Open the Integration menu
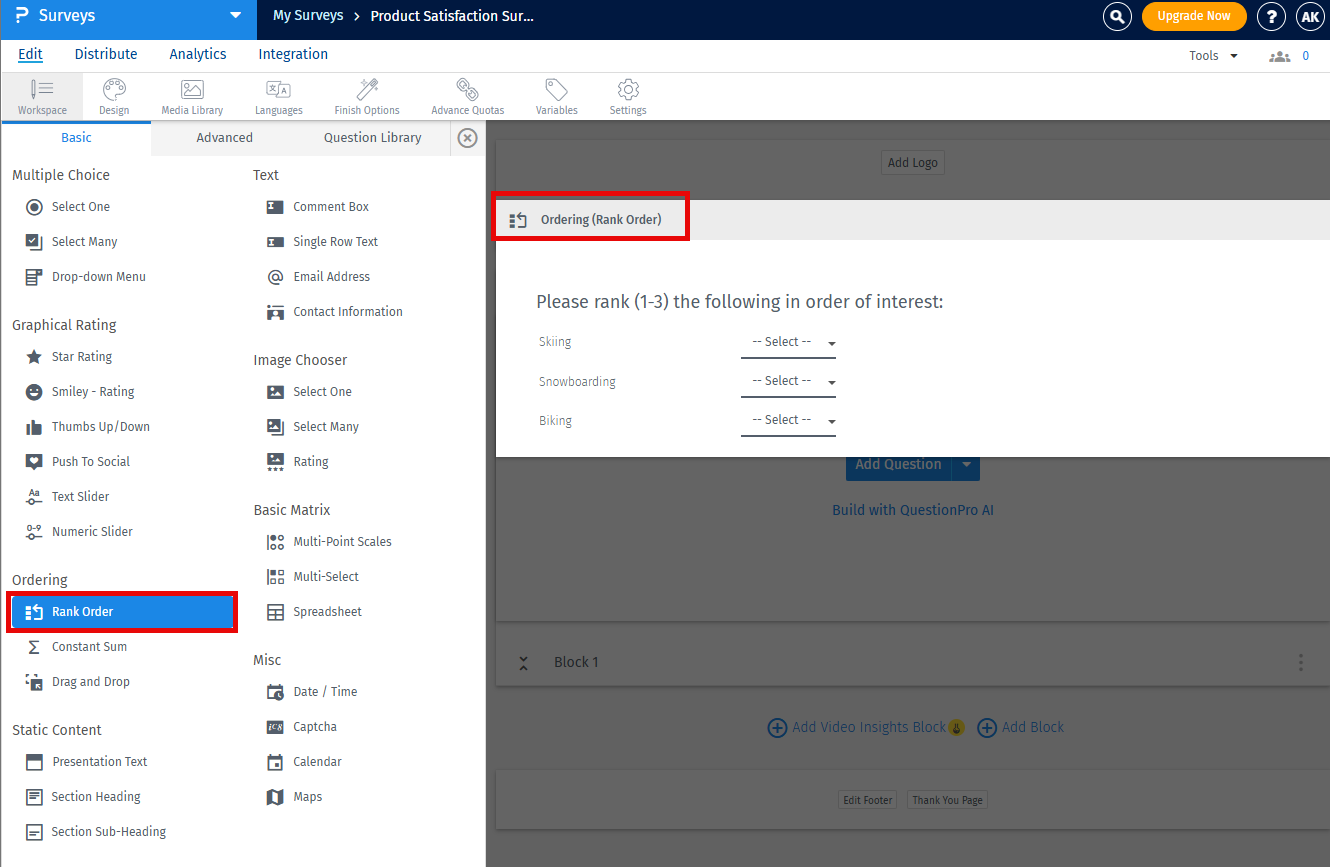The width and height of the screenshot is (1330, 867). tap(293, 54)
